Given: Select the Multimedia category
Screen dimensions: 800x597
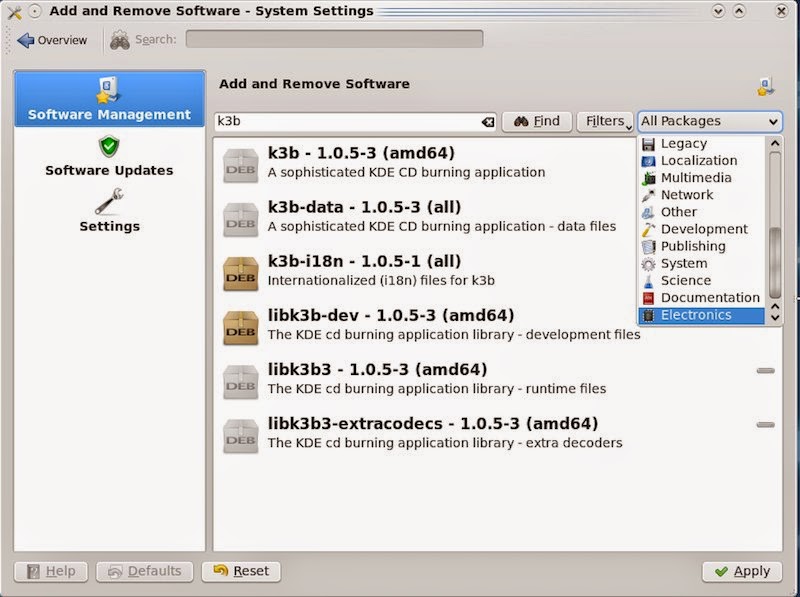Looking at the screenshot, I should [x=701, y=178].
